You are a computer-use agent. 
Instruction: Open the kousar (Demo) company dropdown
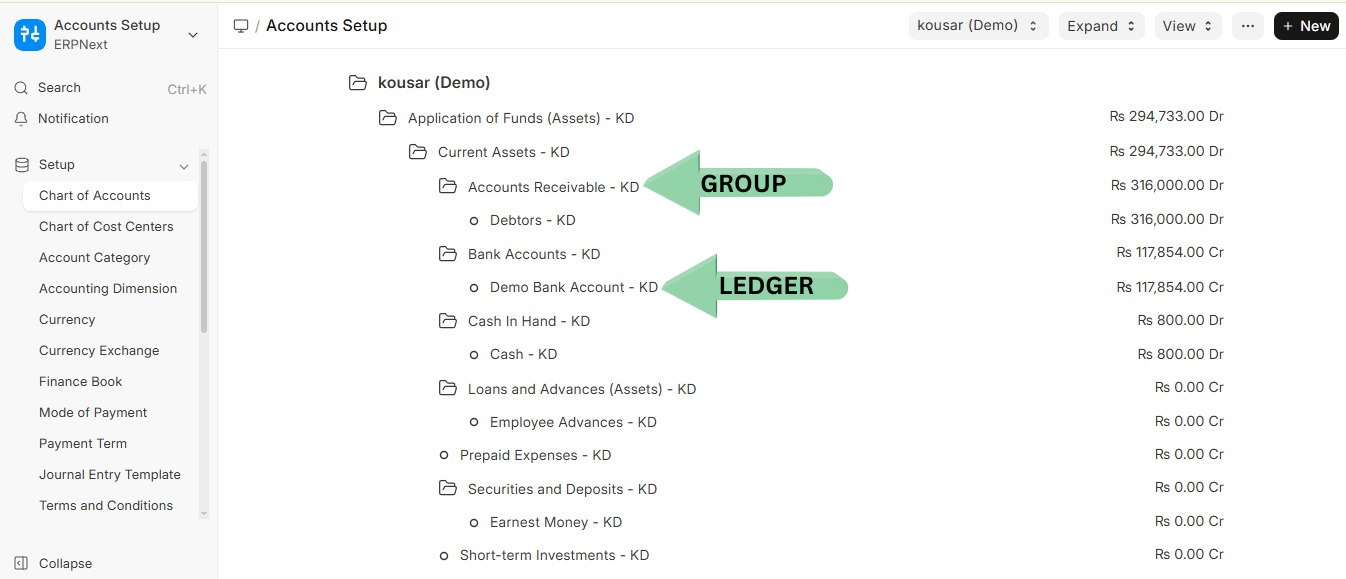(x=978, y=26)
